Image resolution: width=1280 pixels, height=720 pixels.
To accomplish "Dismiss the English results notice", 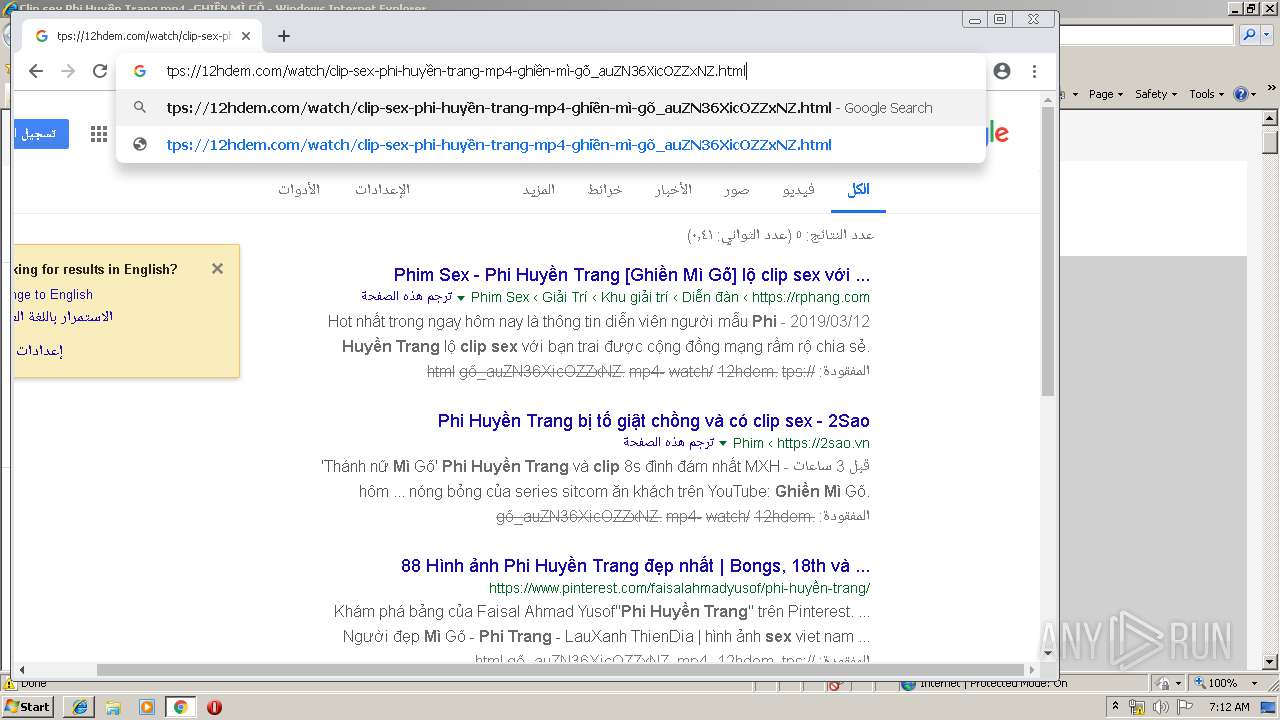I will (217, 268).
